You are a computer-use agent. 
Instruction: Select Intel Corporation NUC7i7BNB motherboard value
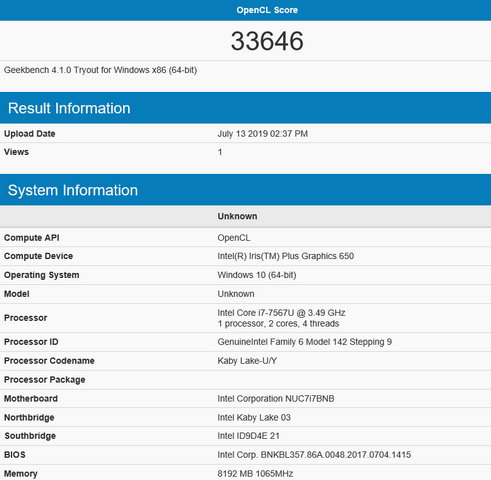(x=276, y=399)
